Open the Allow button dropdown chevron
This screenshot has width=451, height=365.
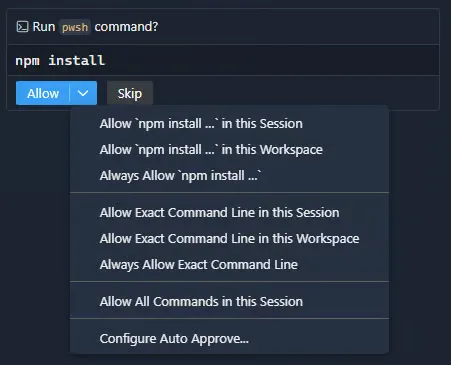(83, 93)
